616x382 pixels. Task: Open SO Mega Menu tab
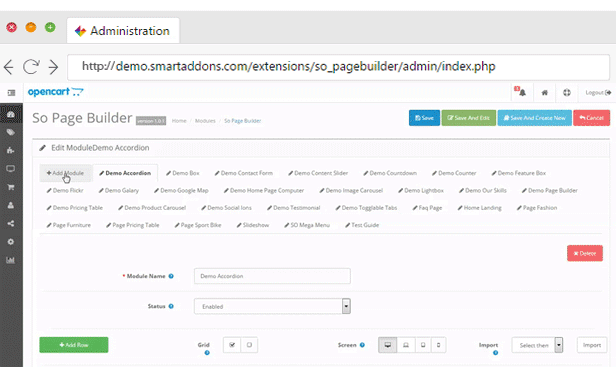[307, 225]
